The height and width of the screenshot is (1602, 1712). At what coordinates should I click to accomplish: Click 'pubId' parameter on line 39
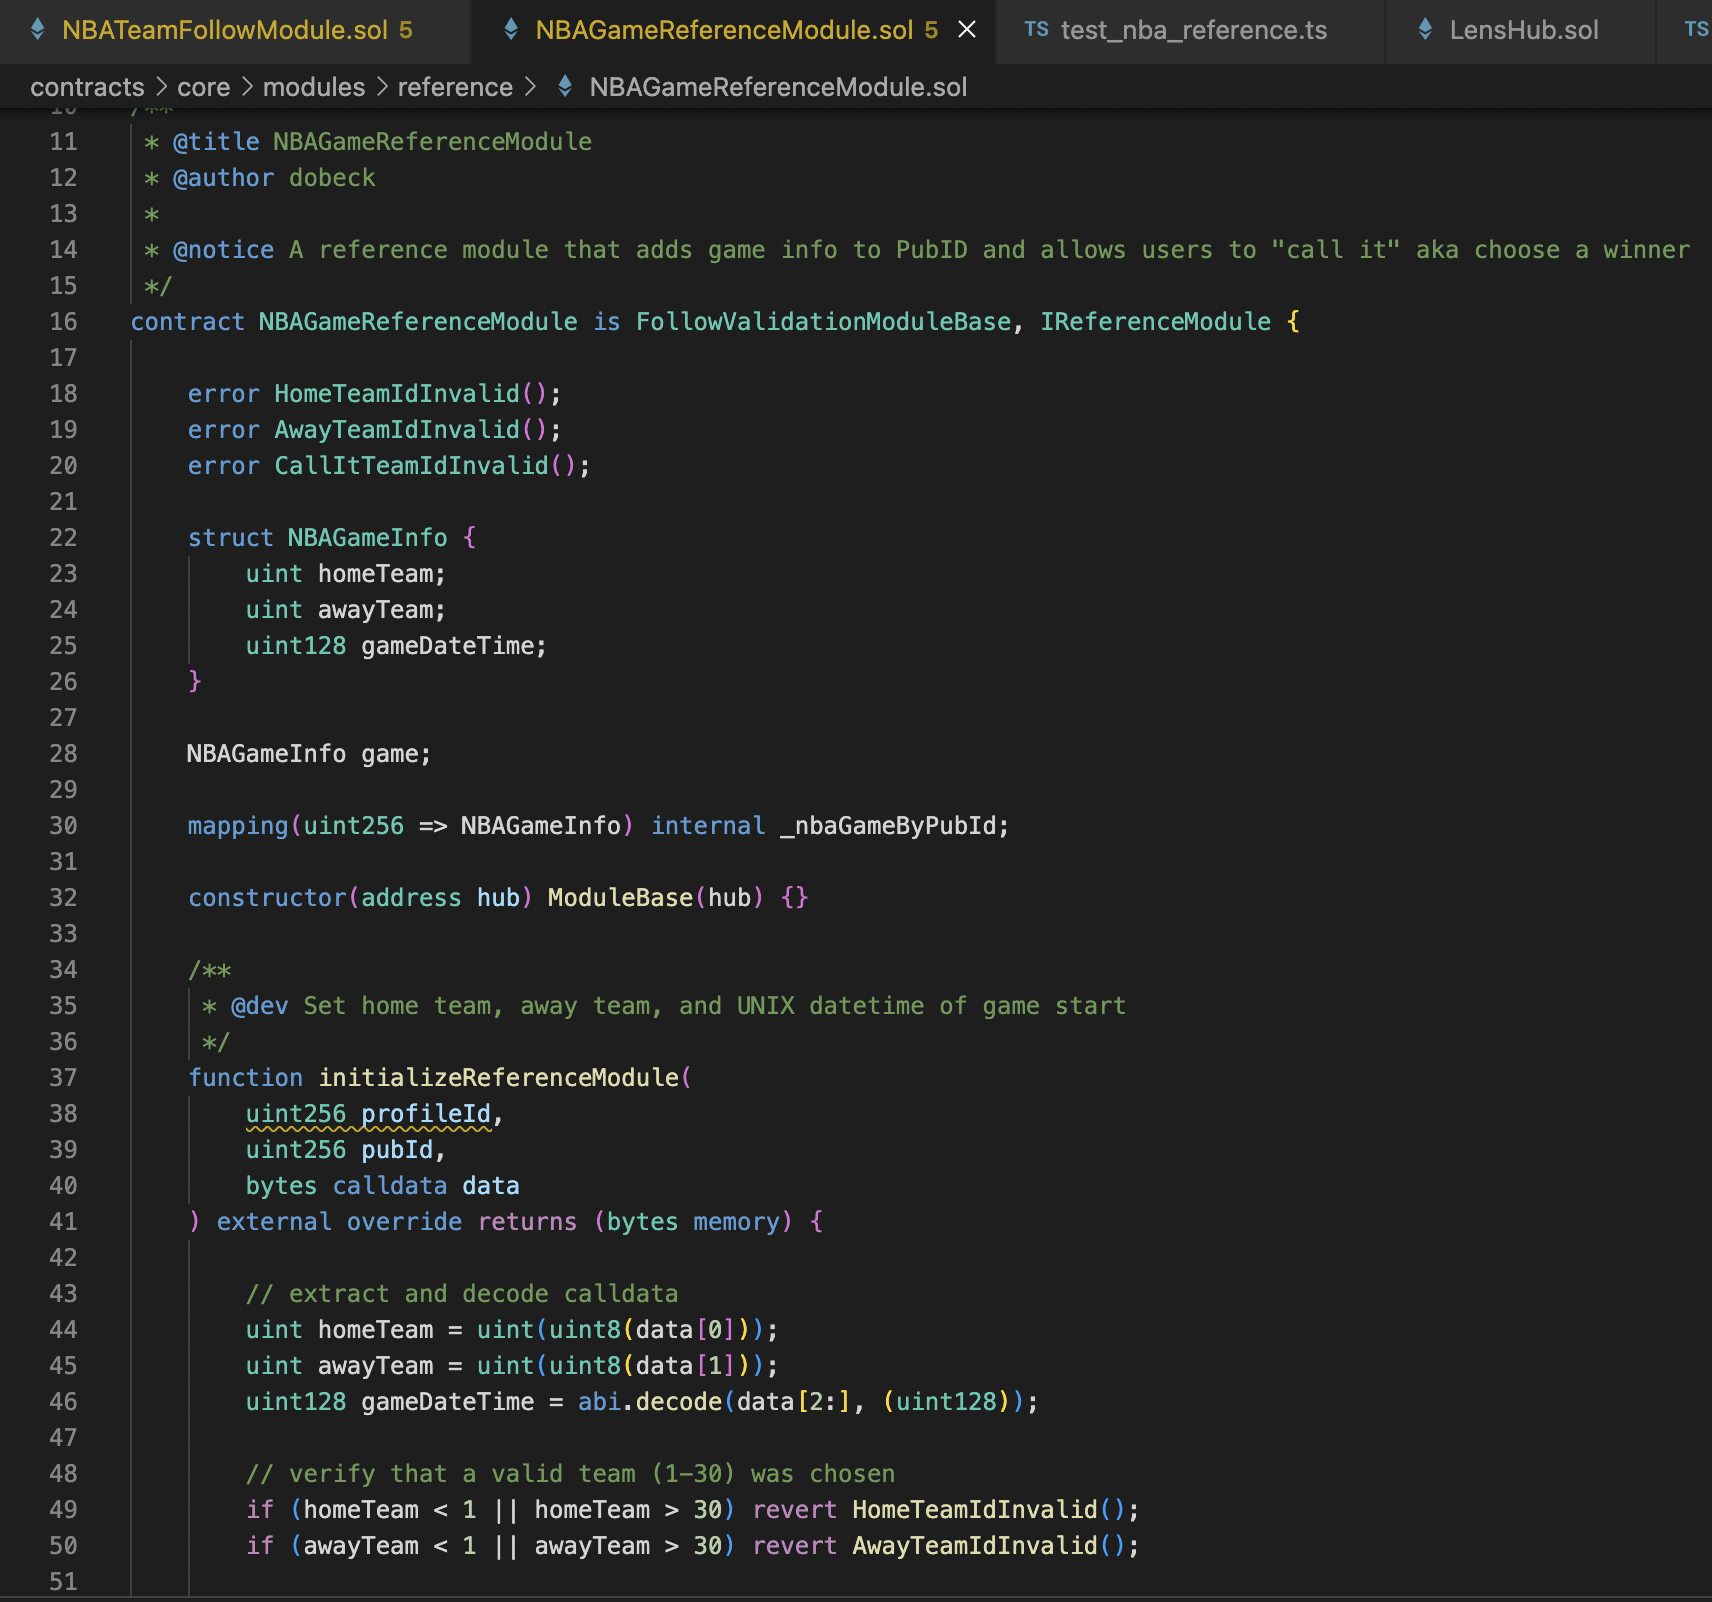397,1150
